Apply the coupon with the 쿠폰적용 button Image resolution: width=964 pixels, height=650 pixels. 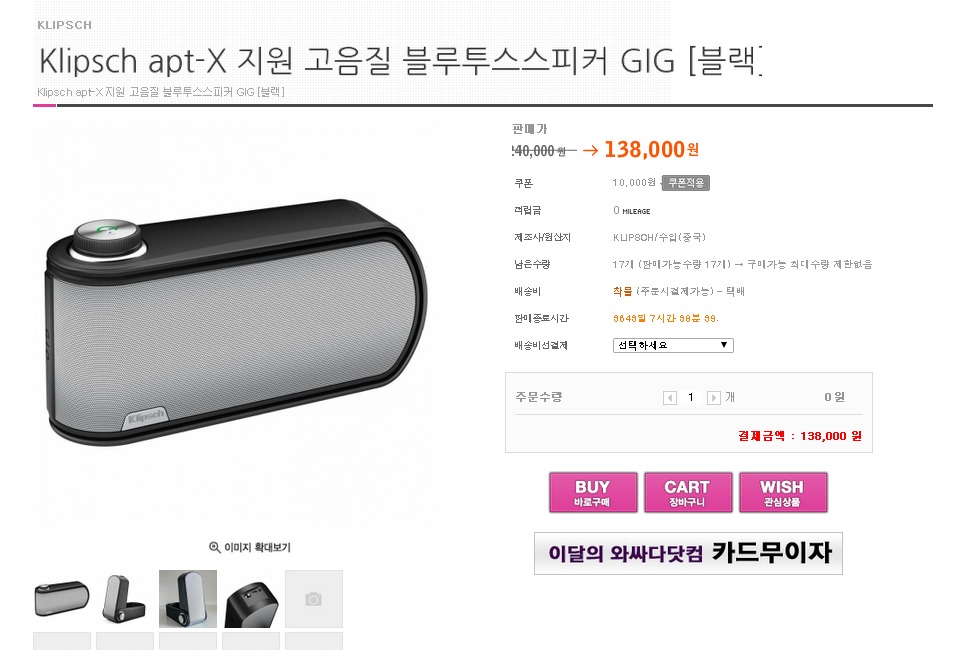click(x=686, y=183)
